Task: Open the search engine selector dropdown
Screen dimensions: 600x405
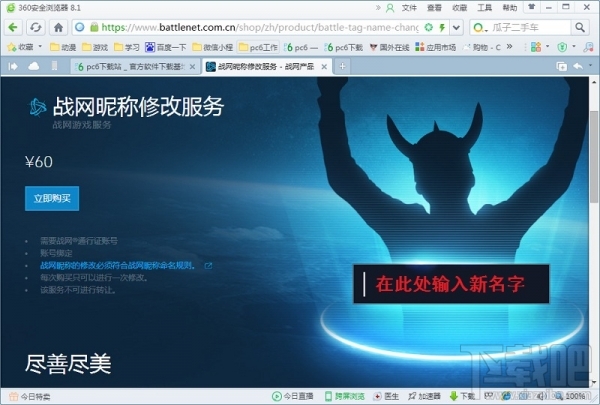Action: pyautogui.click(x=481, y=28)
